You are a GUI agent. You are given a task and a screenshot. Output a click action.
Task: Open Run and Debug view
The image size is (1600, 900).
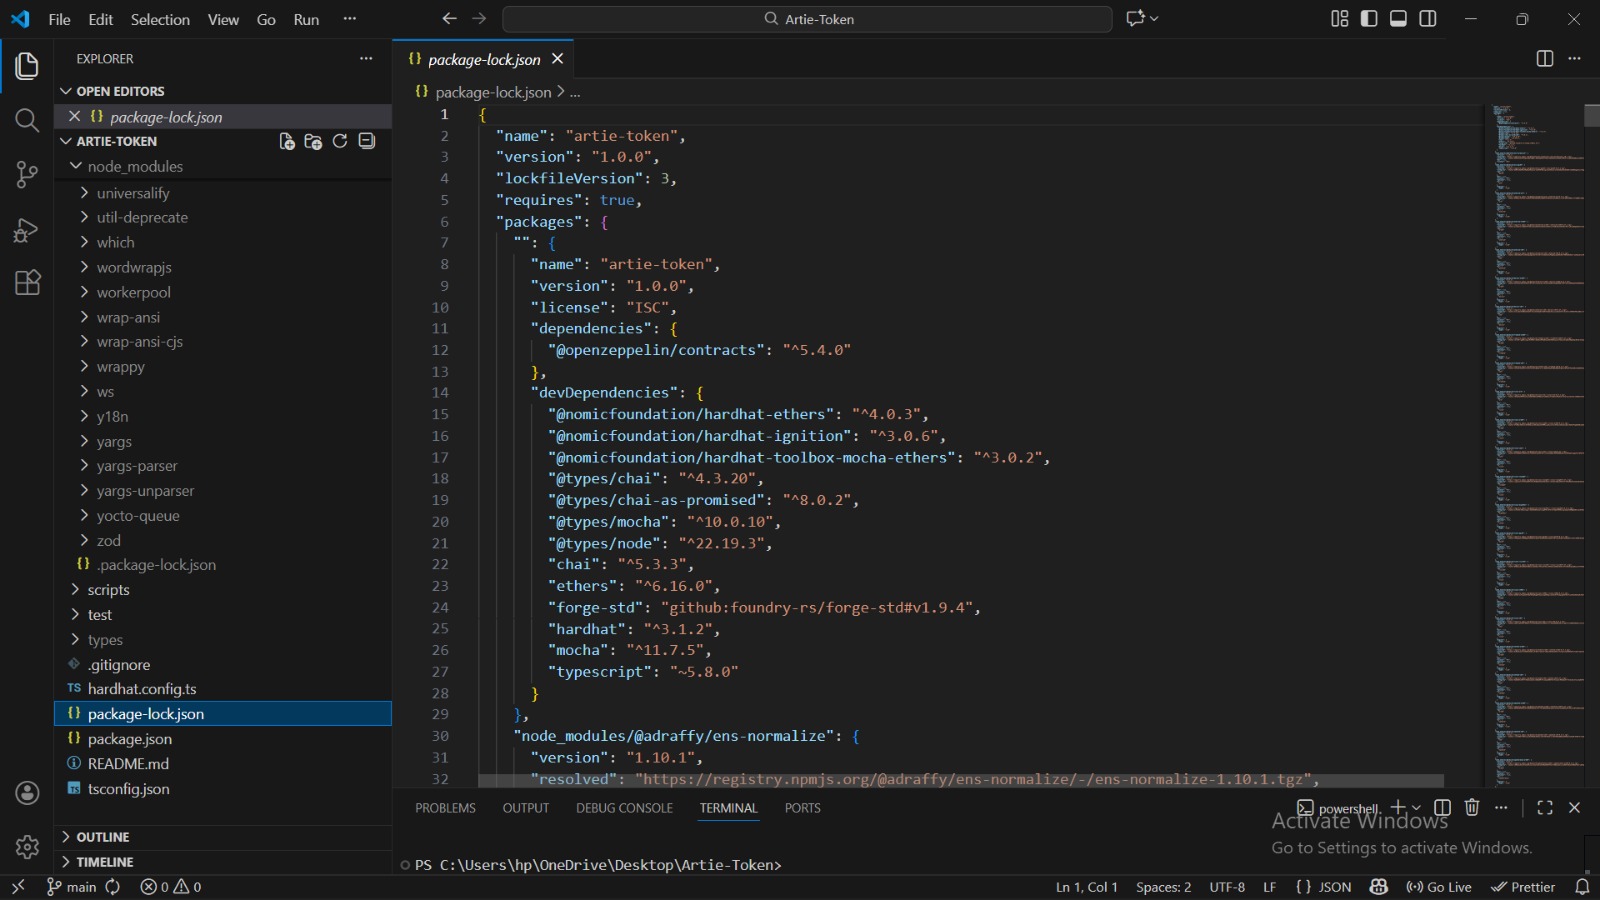pos(27,230)
